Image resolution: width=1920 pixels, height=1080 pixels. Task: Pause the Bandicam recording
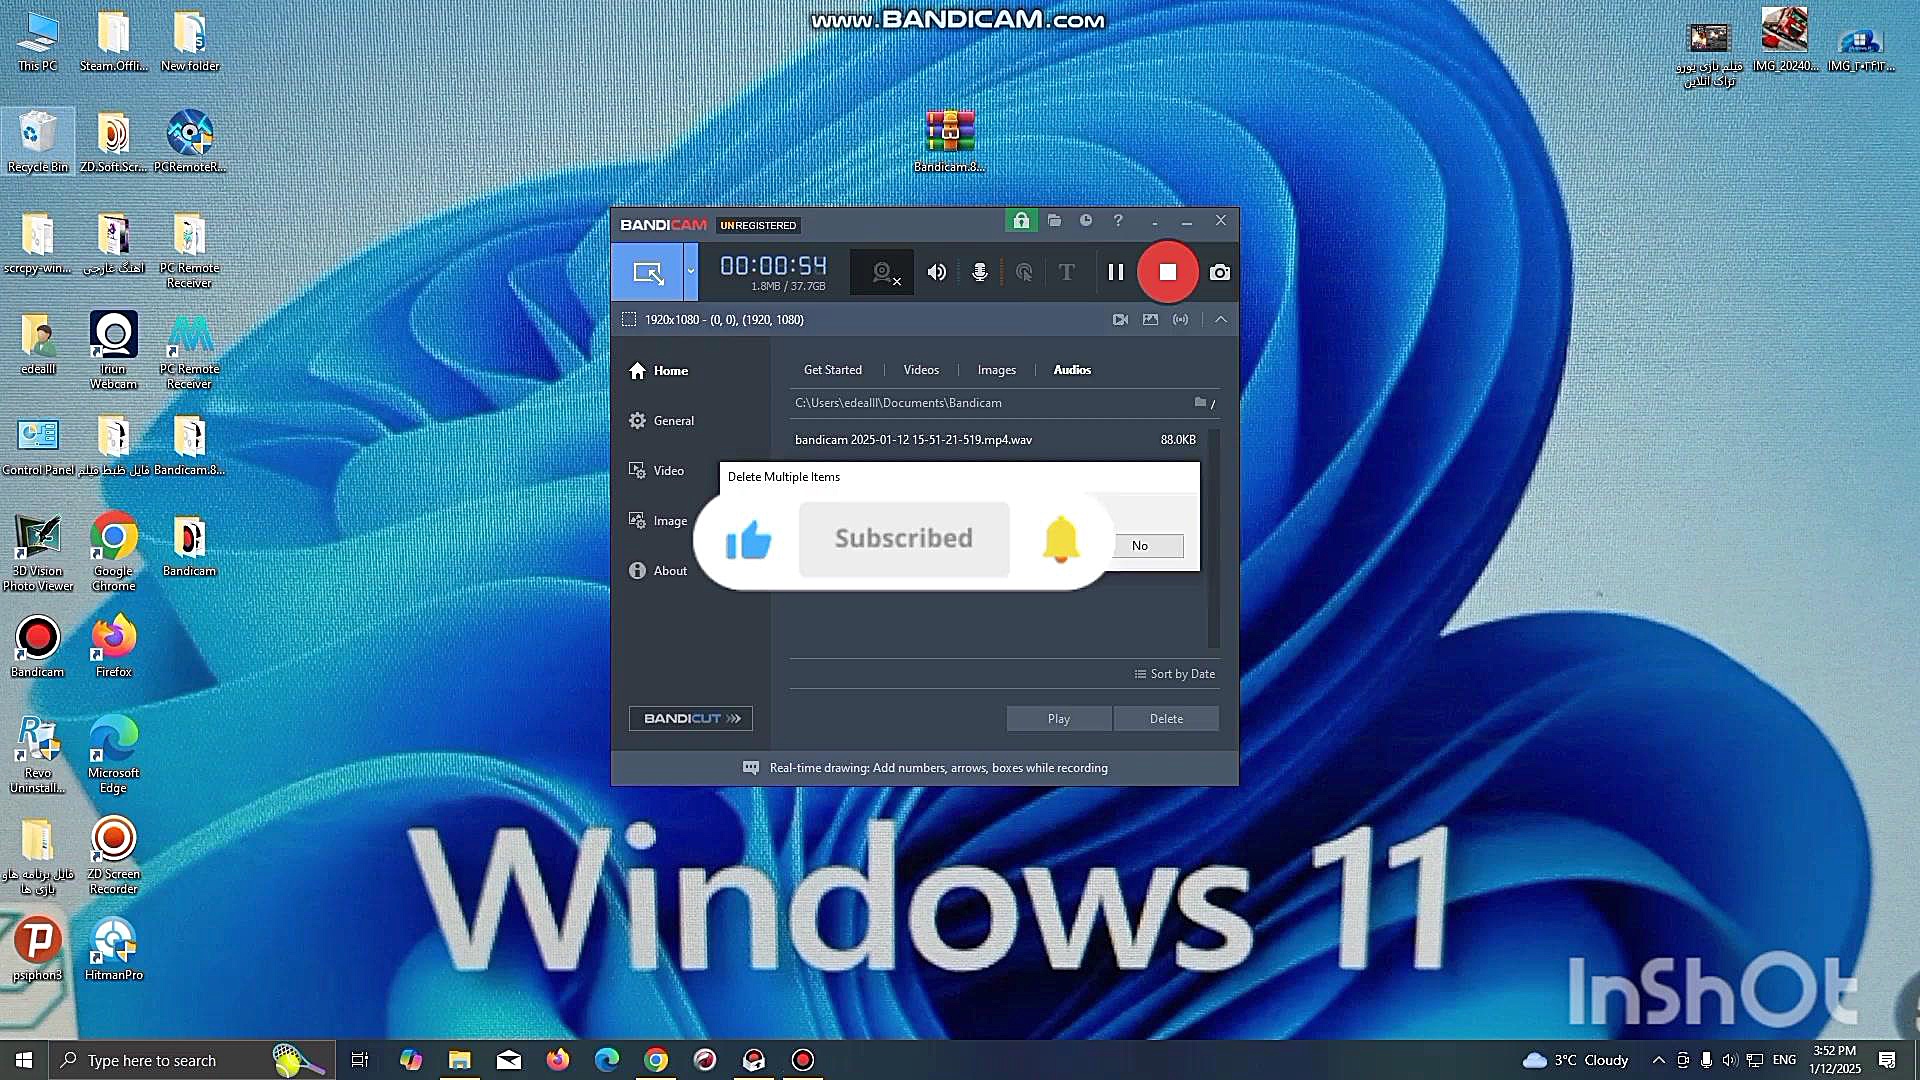click(1116, 272)
